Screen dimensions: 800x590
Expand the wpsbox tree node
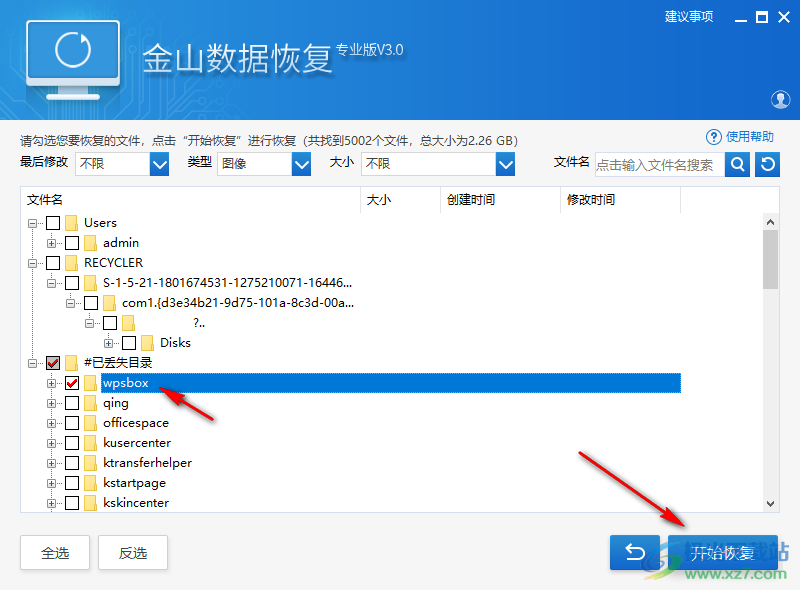coord(52,383)
